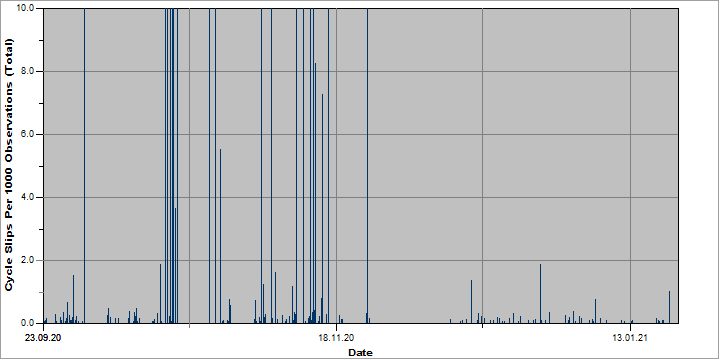Viewport: 720px width, 360px height.
Task: Select the first full-height bar after 23.09.20
Action: 84,166
